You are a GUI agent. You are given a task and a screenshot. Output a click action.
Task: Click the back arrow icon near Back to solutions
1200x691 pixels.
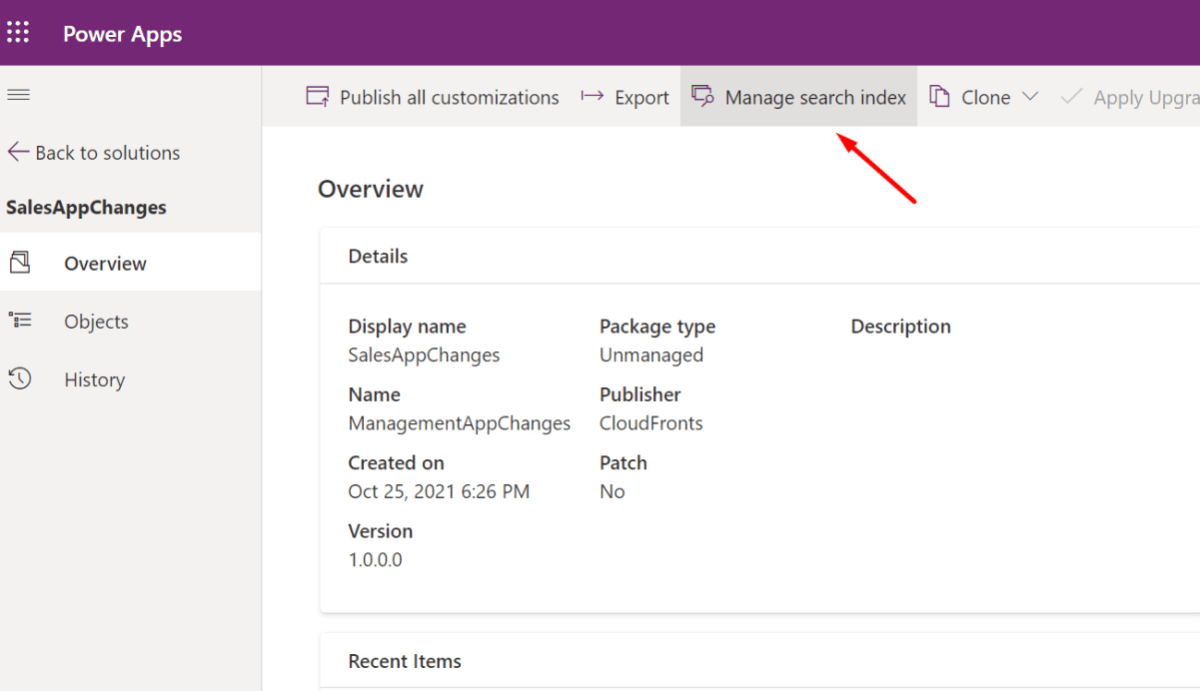tap(17, 152)
